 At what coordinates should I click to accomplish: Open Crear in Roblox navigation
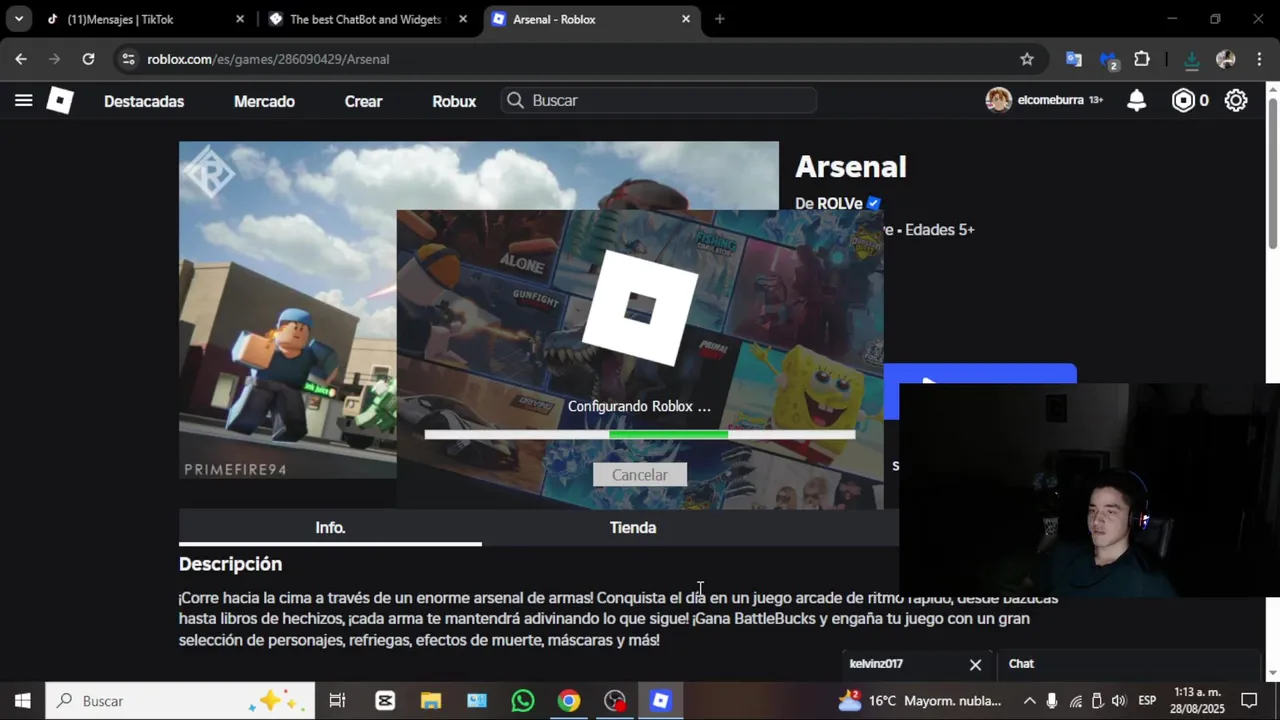coord(363,101)
